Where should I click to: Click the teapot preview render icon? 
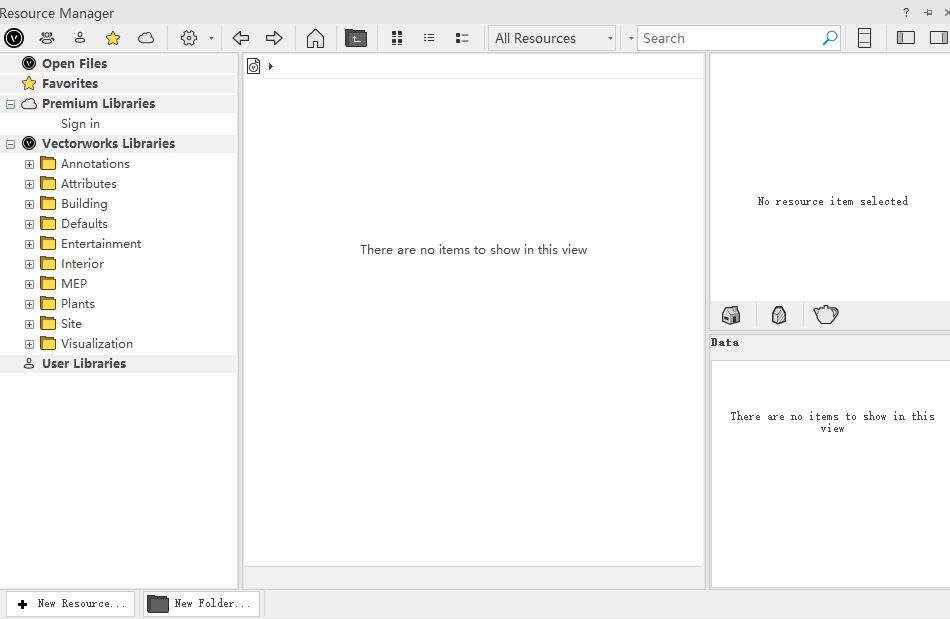826,315
